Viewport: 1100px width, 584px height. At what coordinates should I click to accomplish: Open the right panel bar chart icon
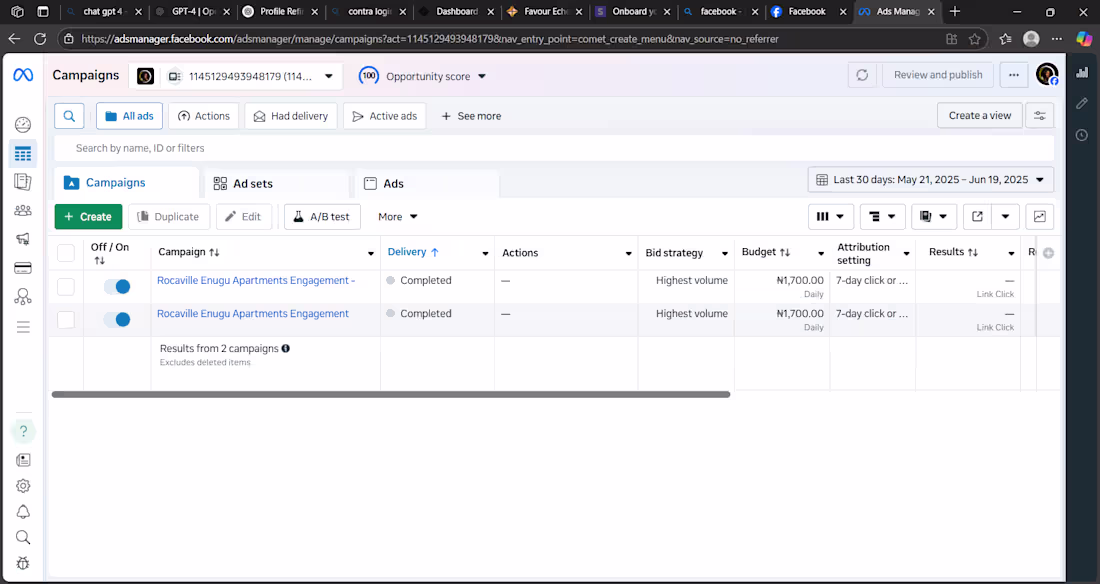tap(1082, 72)
